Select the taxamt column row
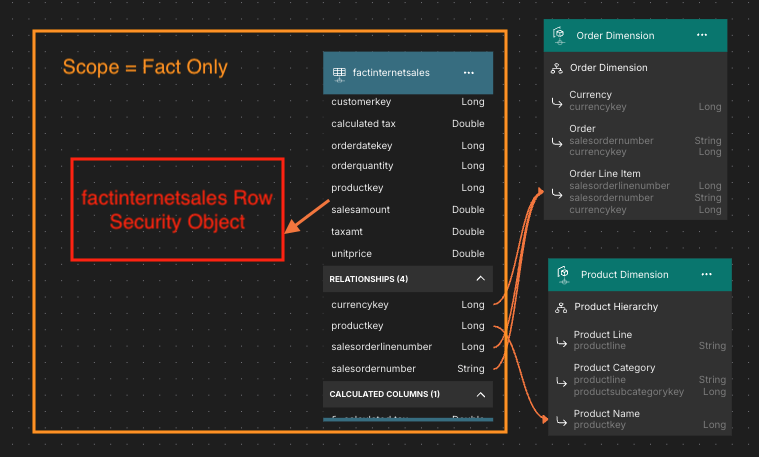The height and width of the screenshot is (457, 759). pos(408,231)
